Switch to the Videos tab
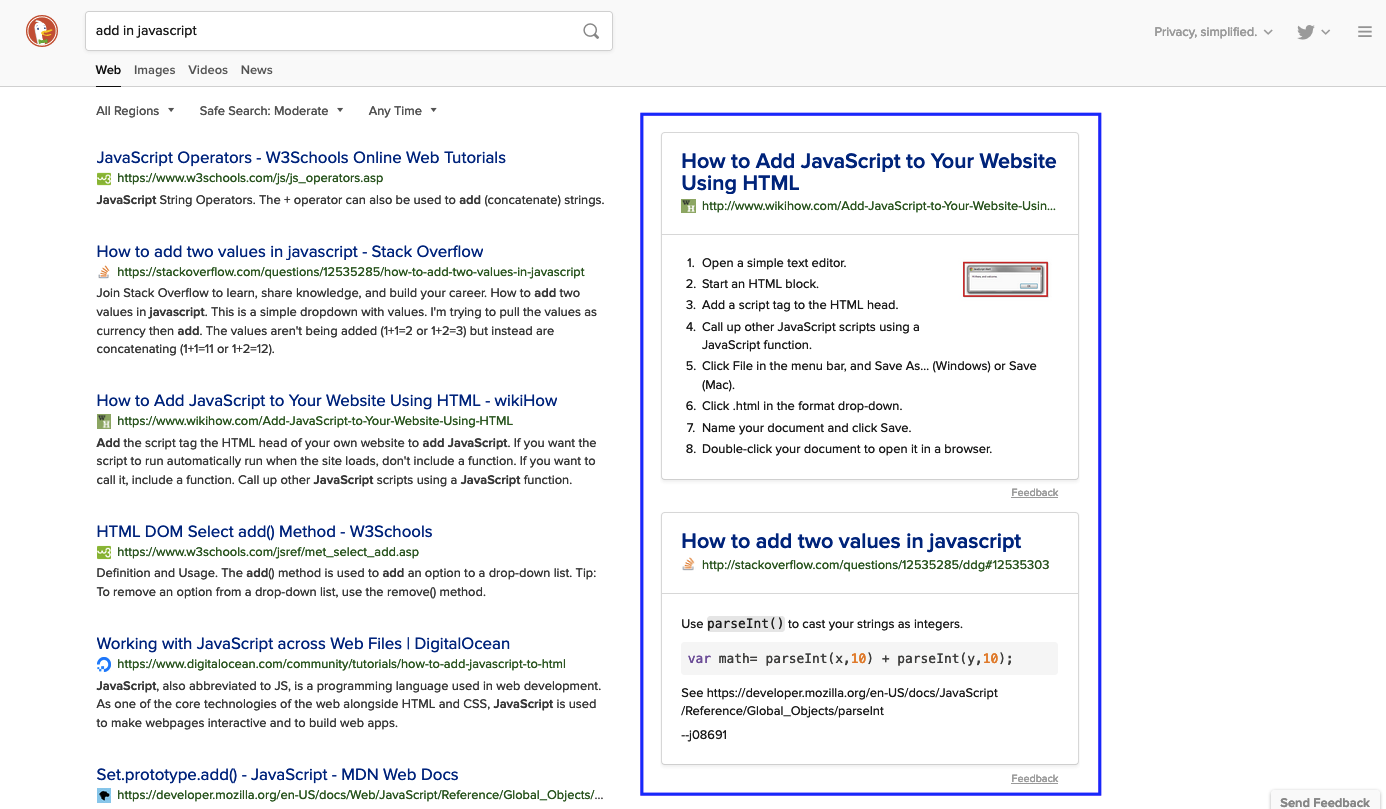 (x=208, y=70)
